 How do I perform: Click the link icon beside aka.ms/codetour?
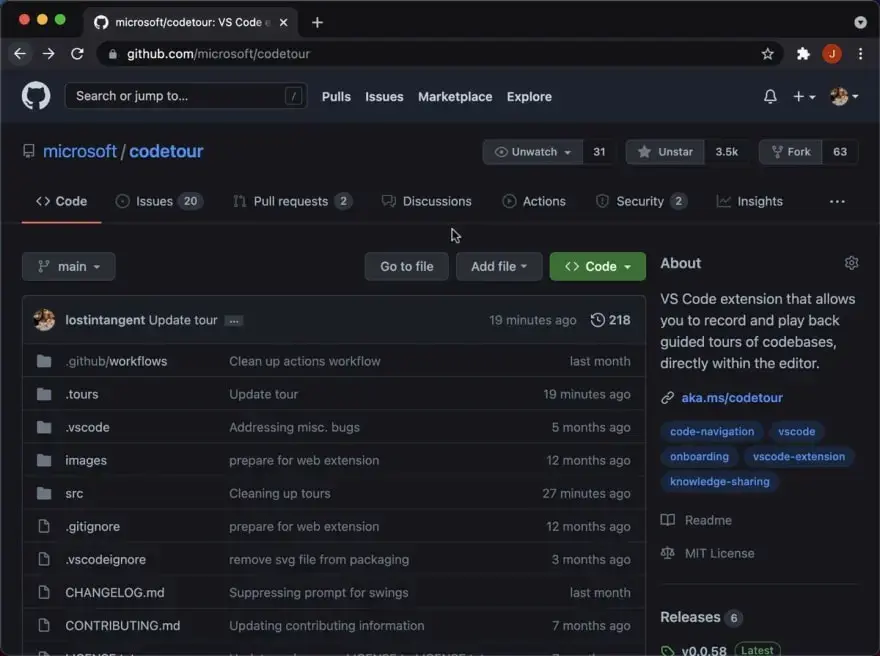coord(667,398)
